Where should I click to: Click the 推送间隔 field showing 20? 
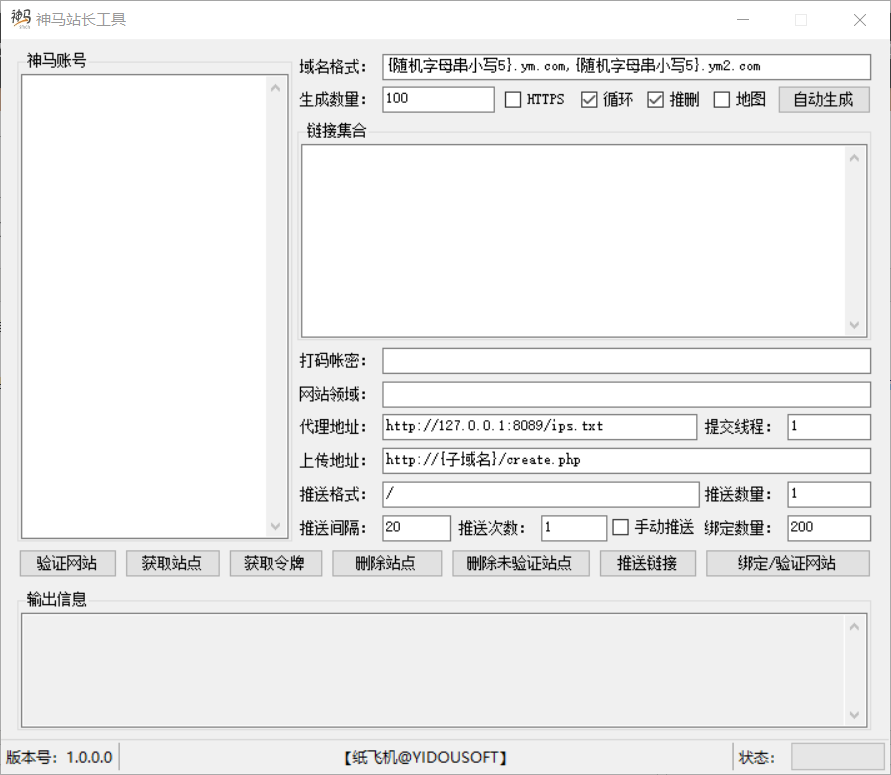pyautogui.click(x=417, y=528)
